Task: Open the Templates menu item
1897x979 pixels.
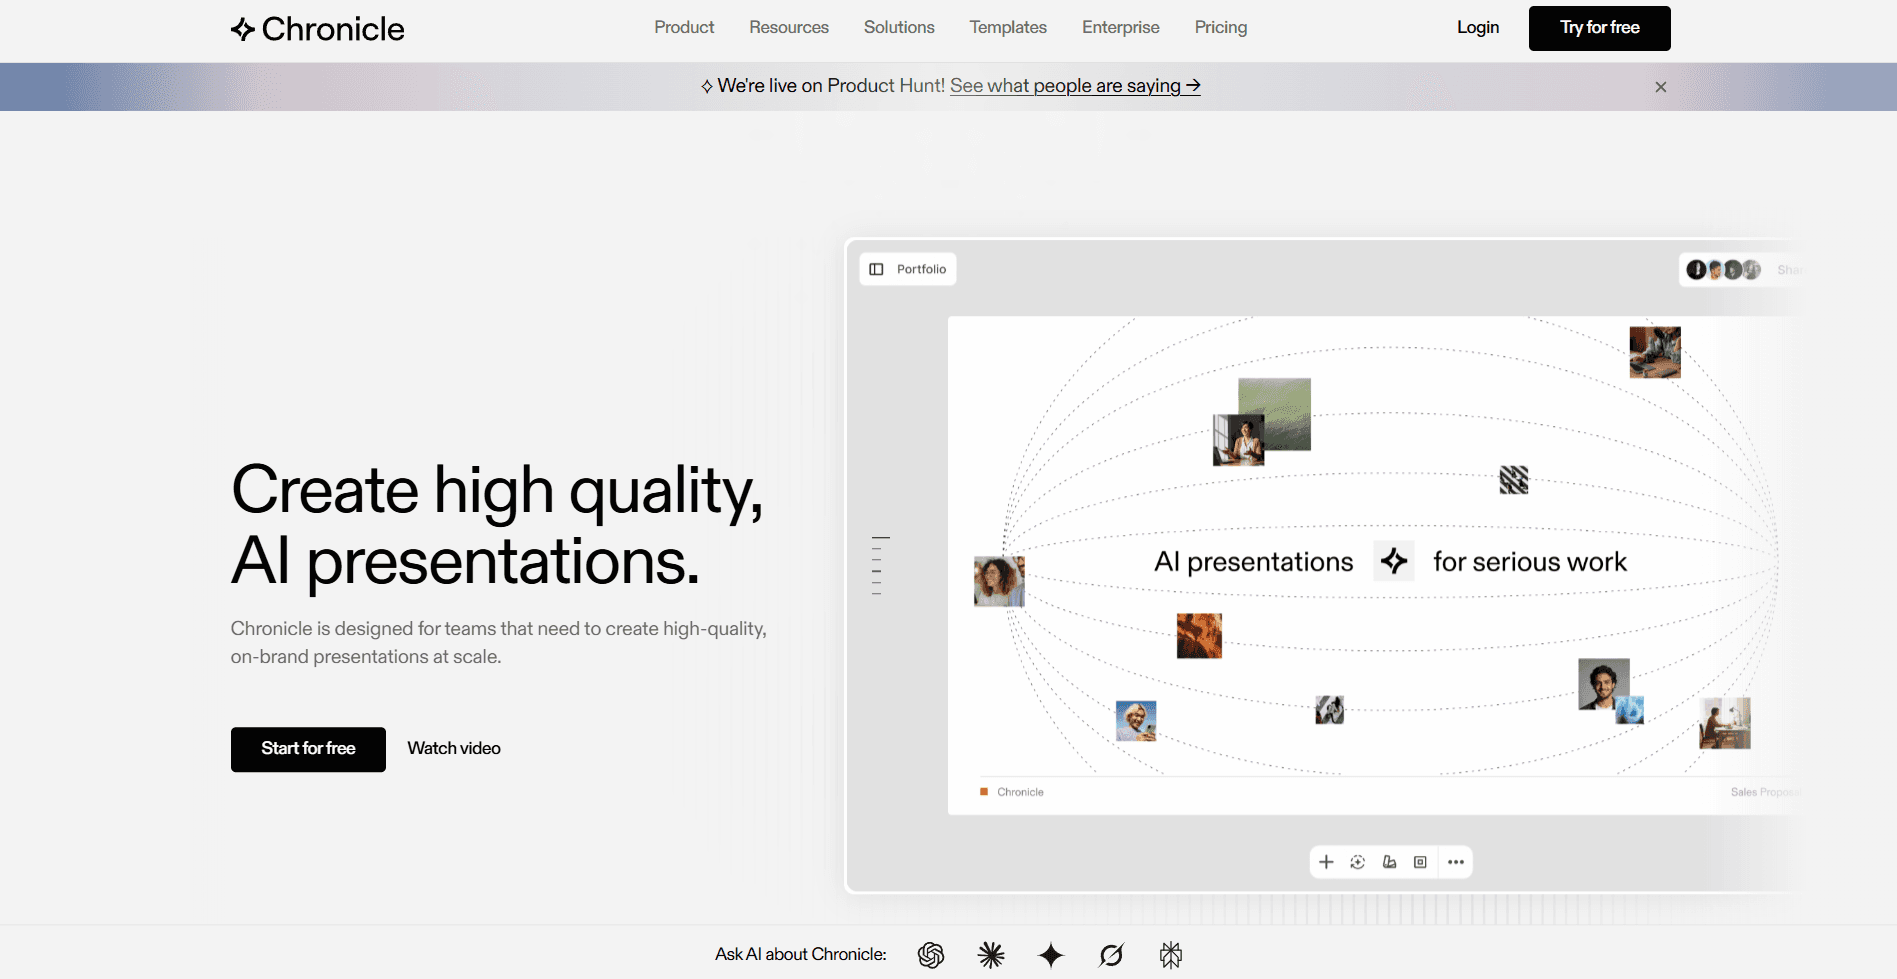Action: click(x=1008, y=27)
